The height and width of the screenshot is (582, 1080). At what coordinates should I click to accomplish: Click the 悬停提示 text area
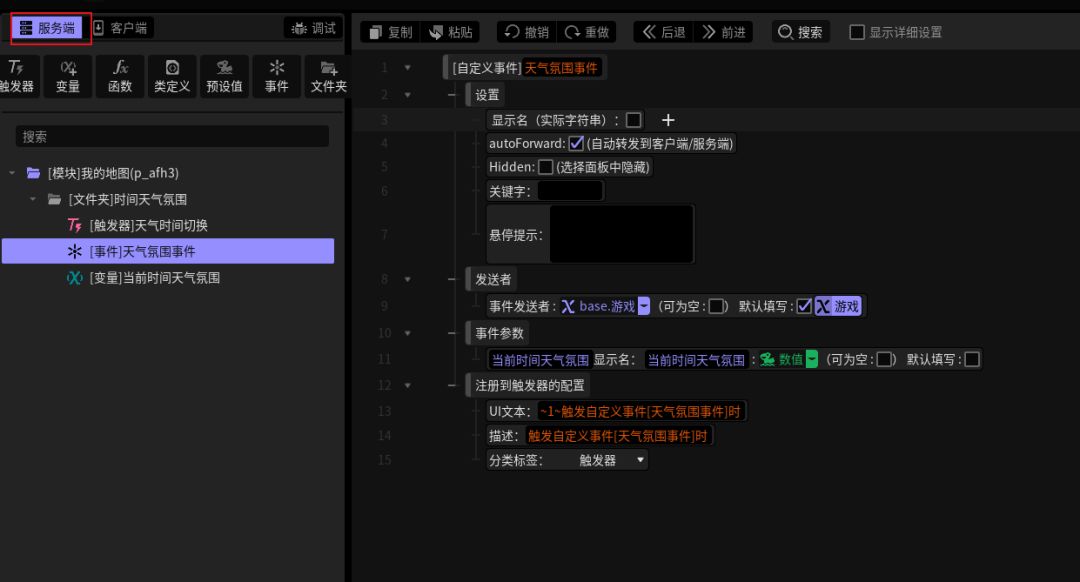[x=621, y=234]
